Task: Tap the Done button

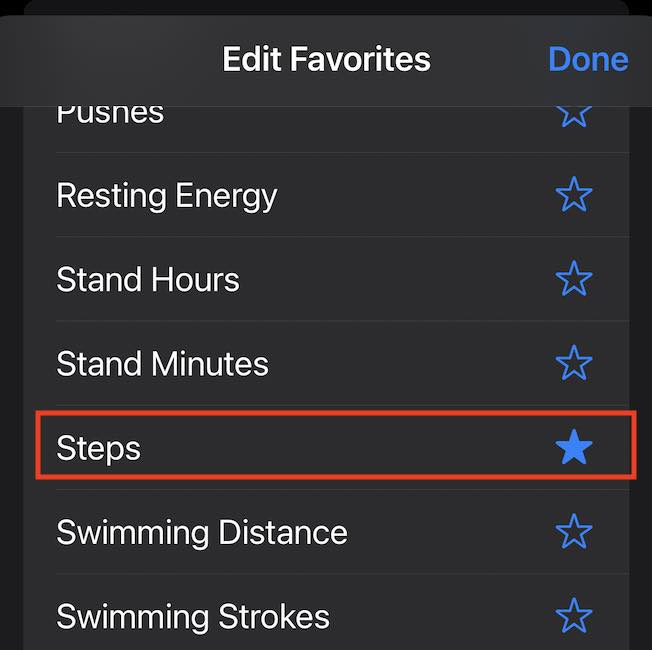Action: pyautogui.click(x=588, y=59)
